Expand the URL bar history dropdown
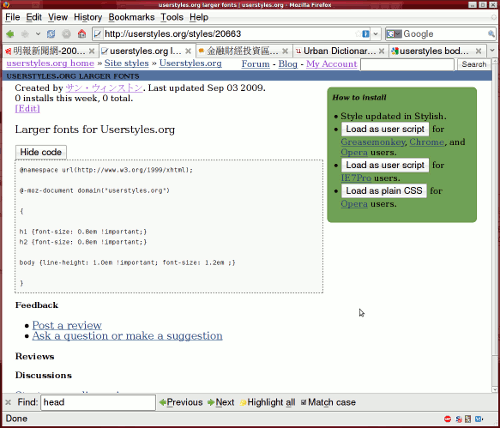 [x=376, y=34]
